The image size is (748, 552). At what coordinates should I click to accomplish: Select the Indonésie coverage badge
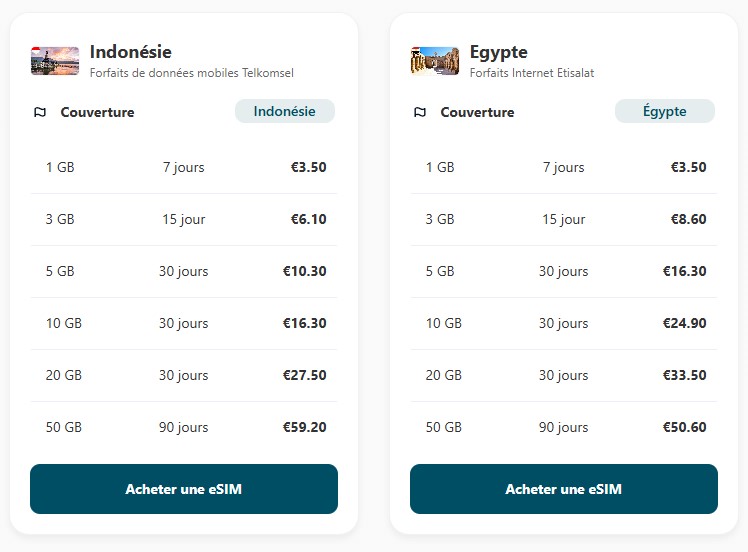pyautogui.click(x=284, y=111)
